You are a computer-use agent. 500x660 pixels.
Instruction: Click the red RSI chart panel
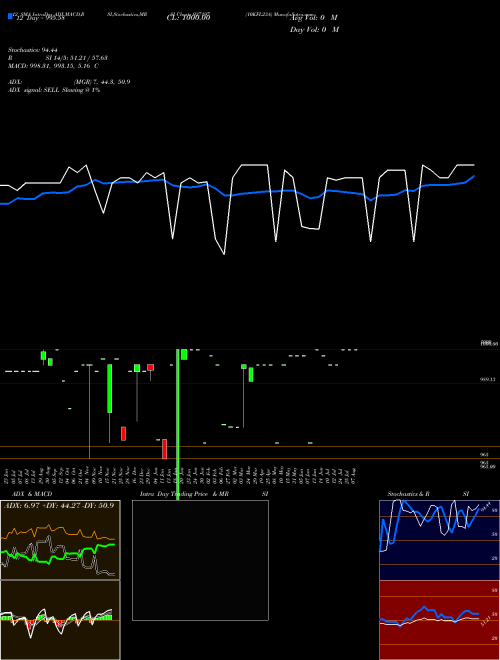439,620
